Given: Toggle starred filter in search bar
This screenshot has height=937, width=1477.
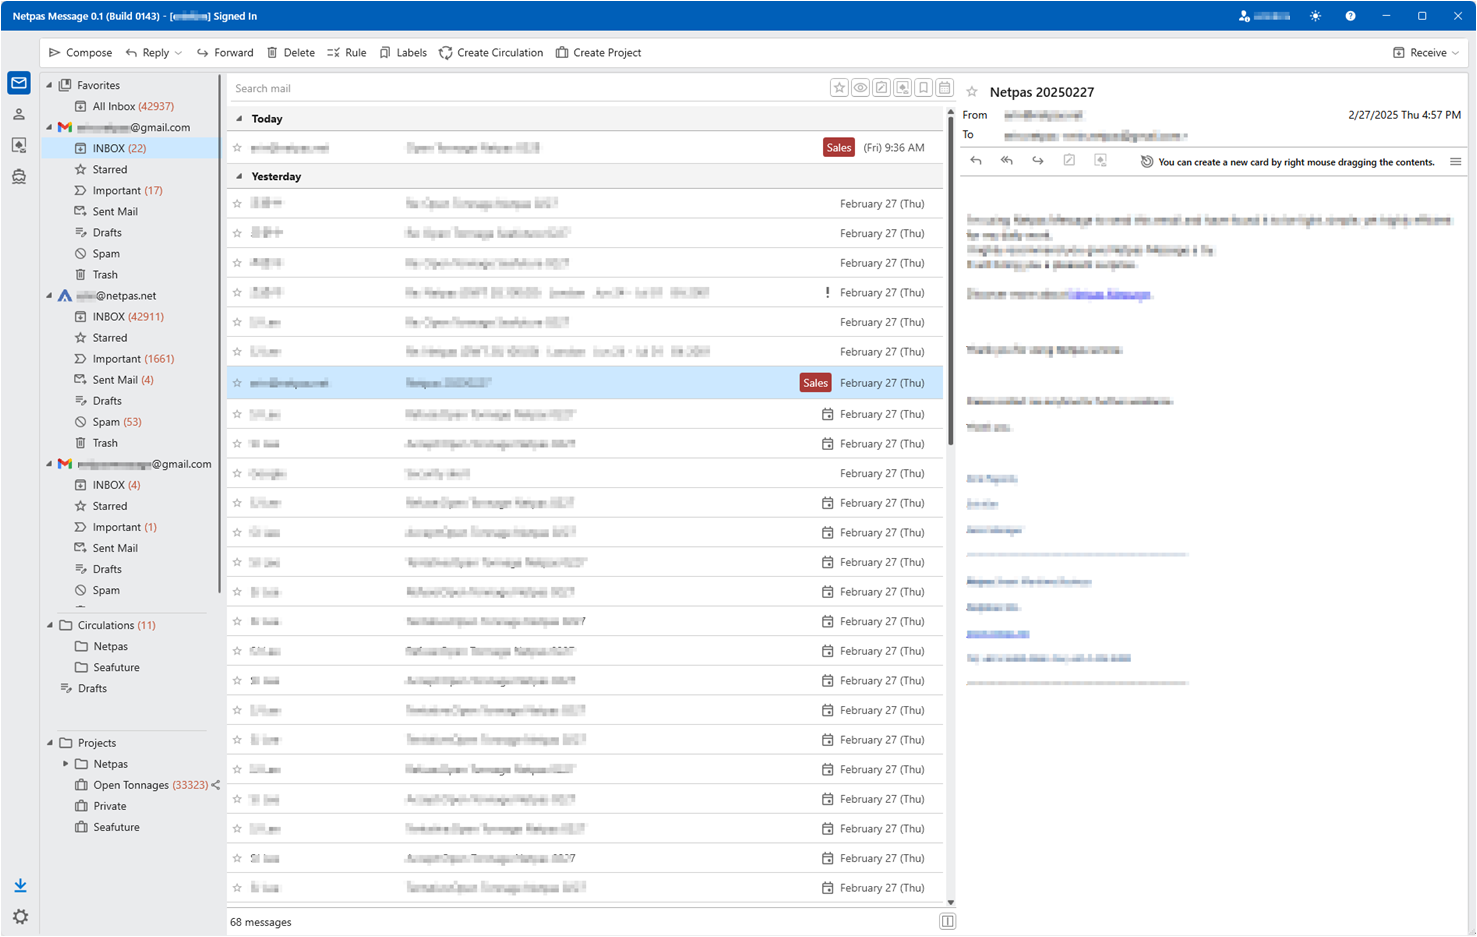Looking at the screenshot, I should coord(839,88).
